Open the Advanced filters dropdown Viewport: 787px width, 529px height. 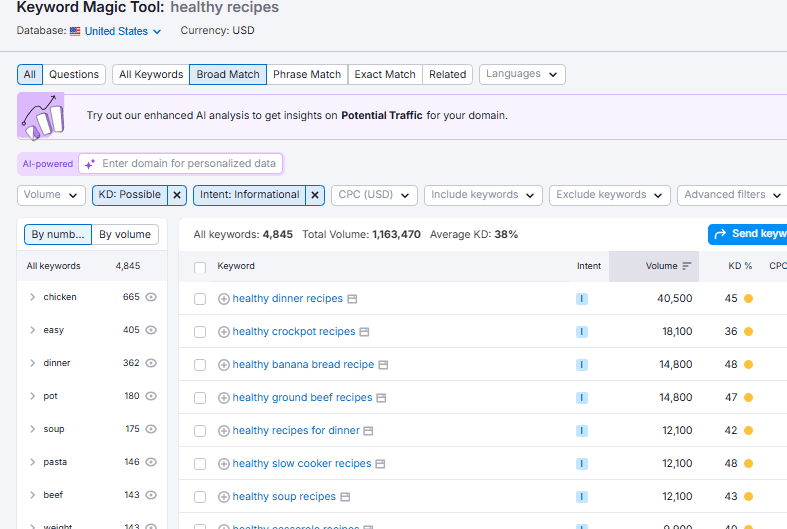point(732,195)
